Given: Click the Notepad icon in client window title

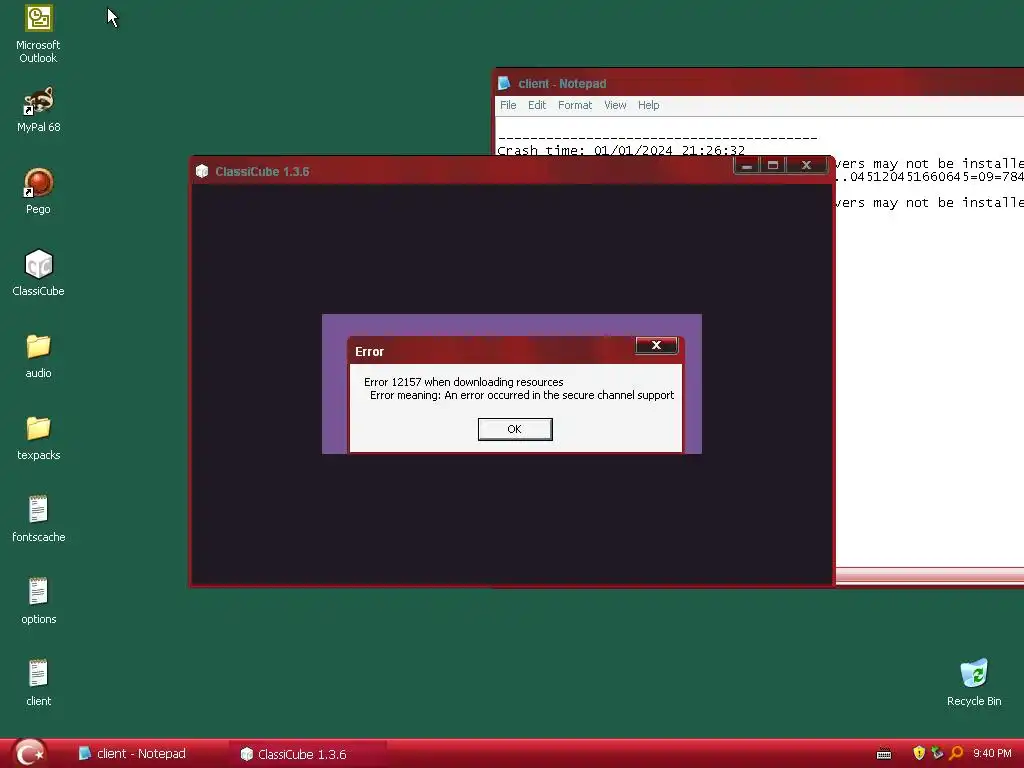Looking at the screenshot, I should (x=504, y=83).
